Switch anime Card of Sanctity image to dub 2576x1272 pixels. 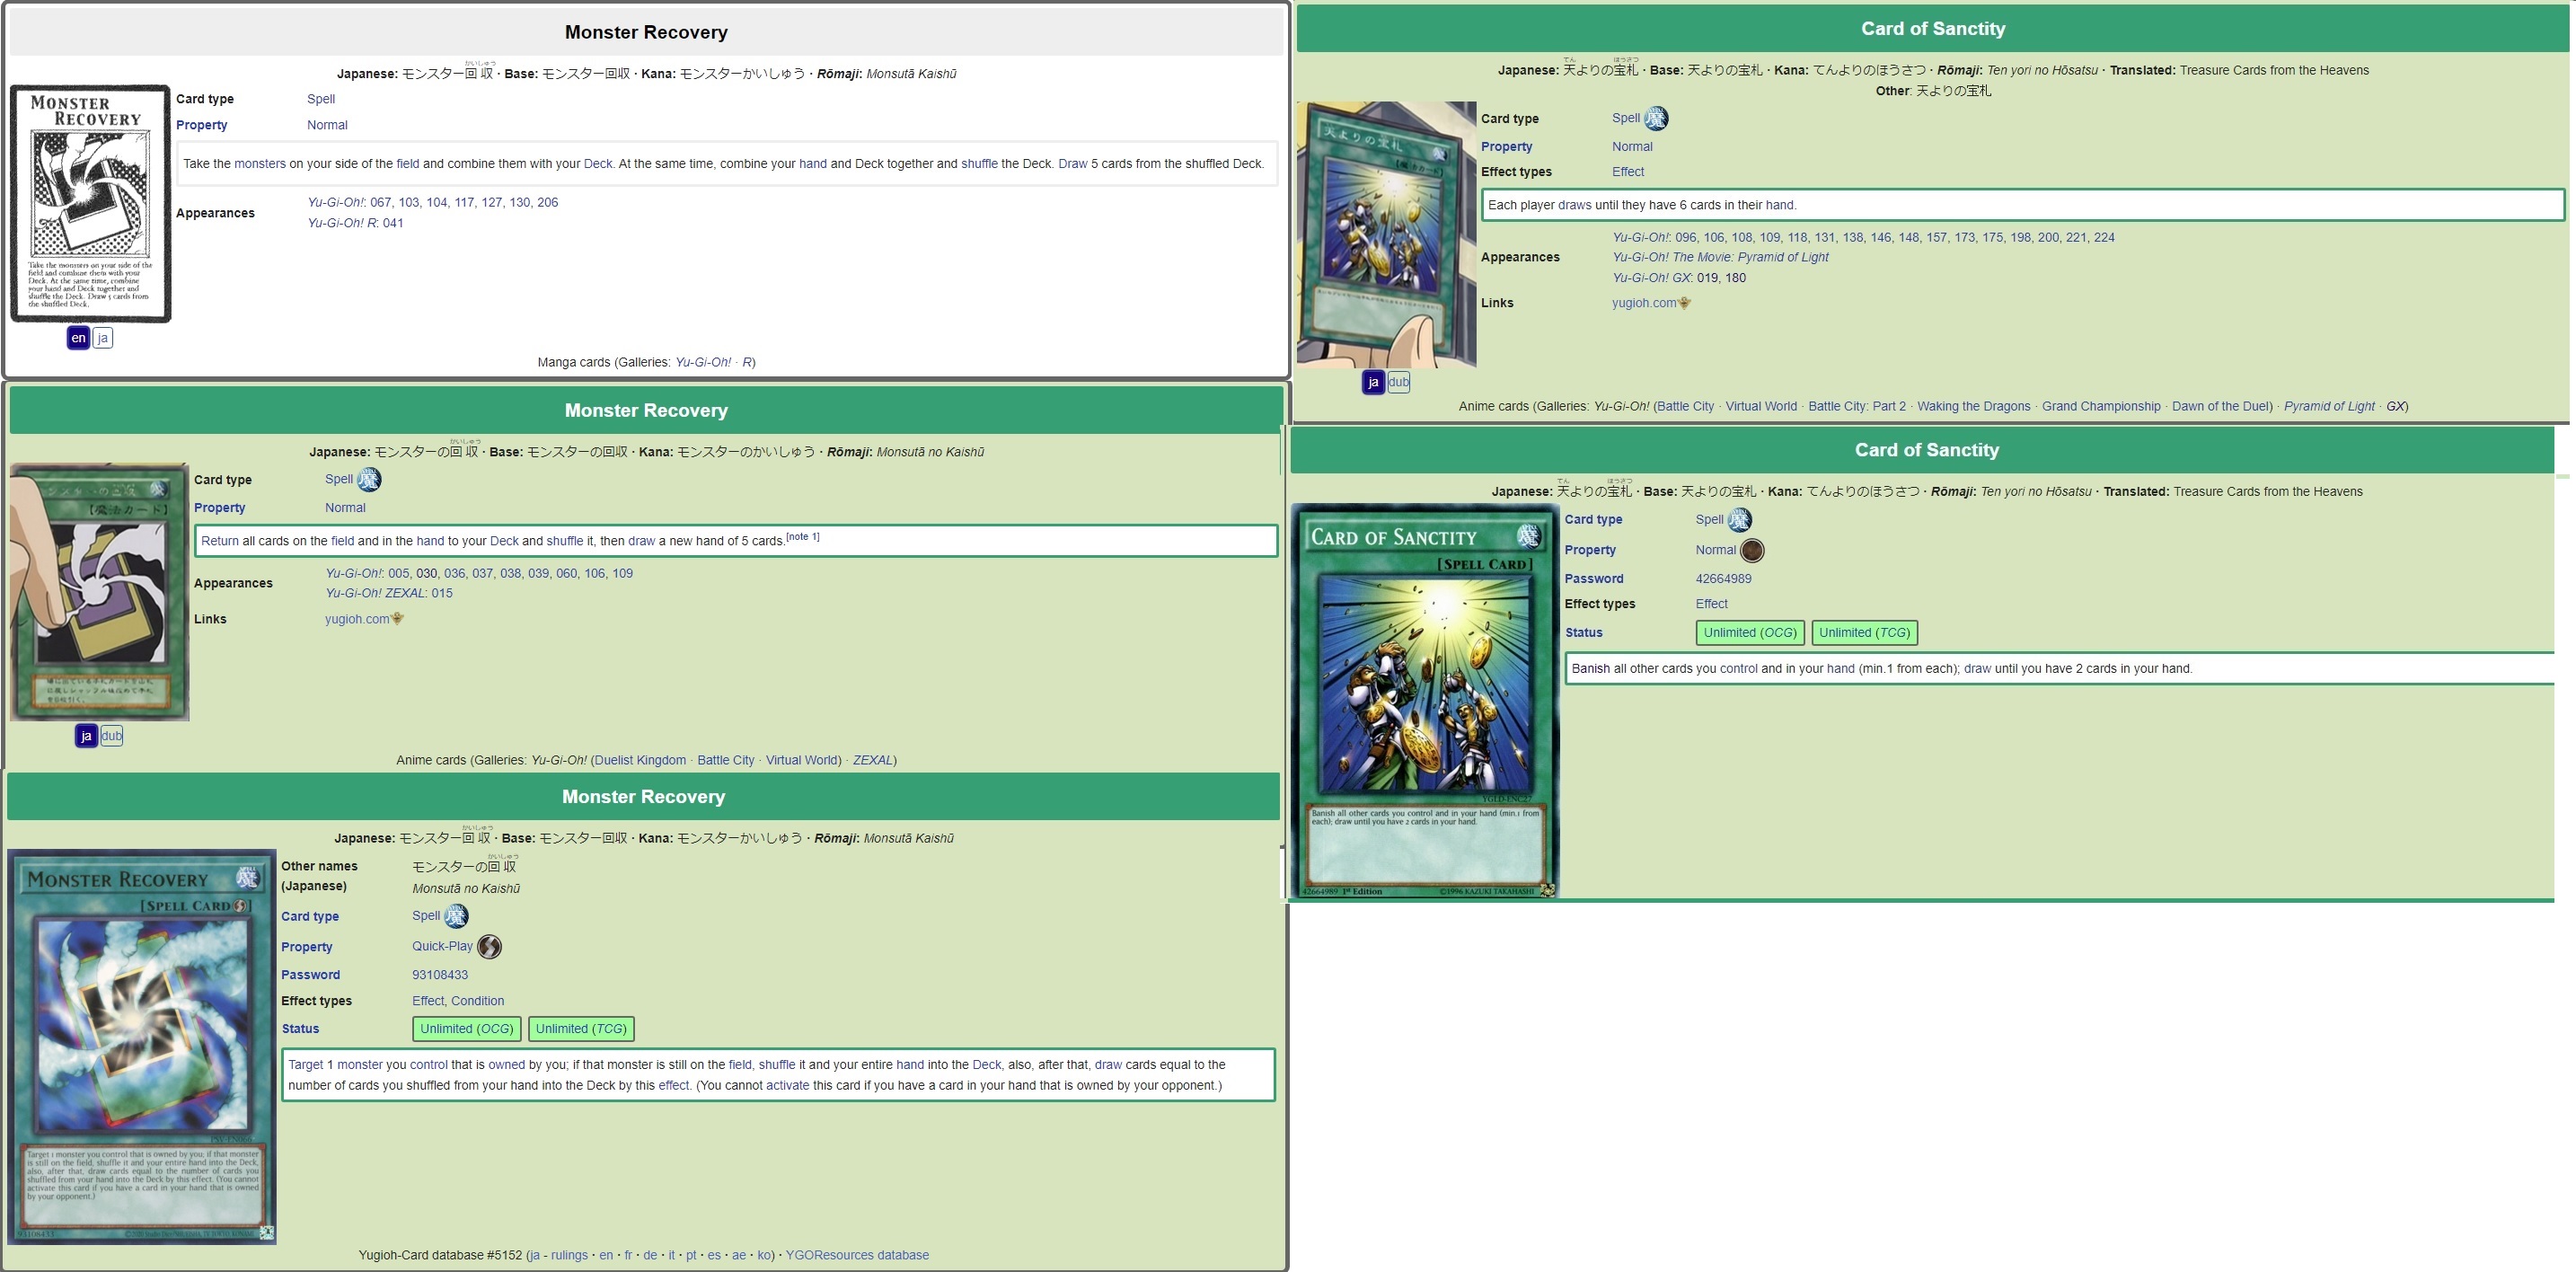pyautogui.click(x=1398, y=382)
